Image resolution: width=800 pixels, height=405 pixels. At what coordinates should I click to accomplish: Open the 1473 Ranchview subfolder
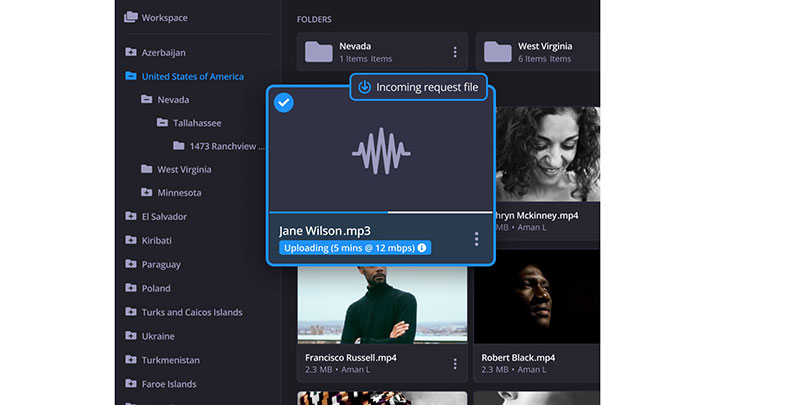click(x=227, y=146)
